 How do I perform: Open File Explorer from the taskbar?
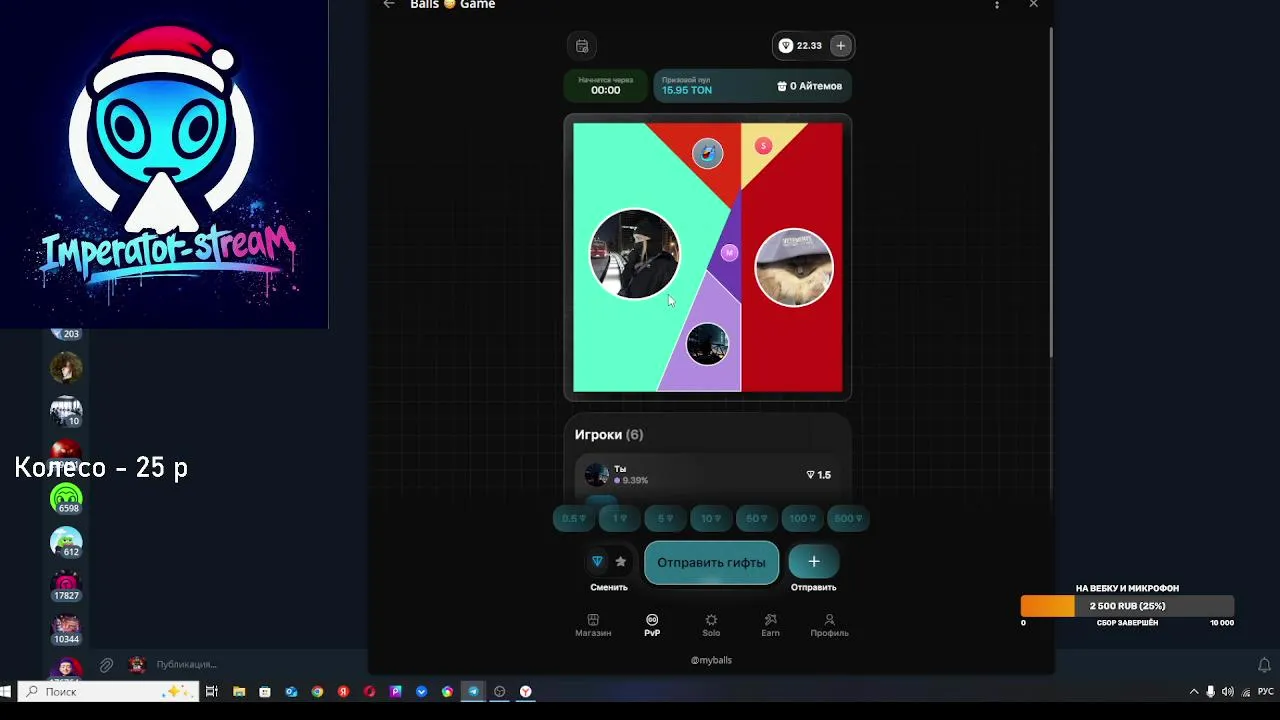pos(239,691)
